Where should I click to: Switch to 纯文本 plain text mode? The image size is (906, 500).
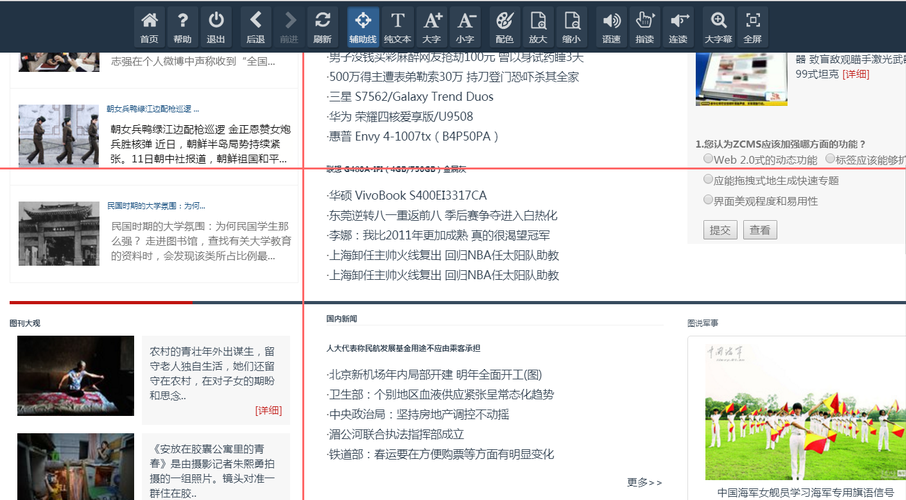pyautogui.click(x=398, y=27)
